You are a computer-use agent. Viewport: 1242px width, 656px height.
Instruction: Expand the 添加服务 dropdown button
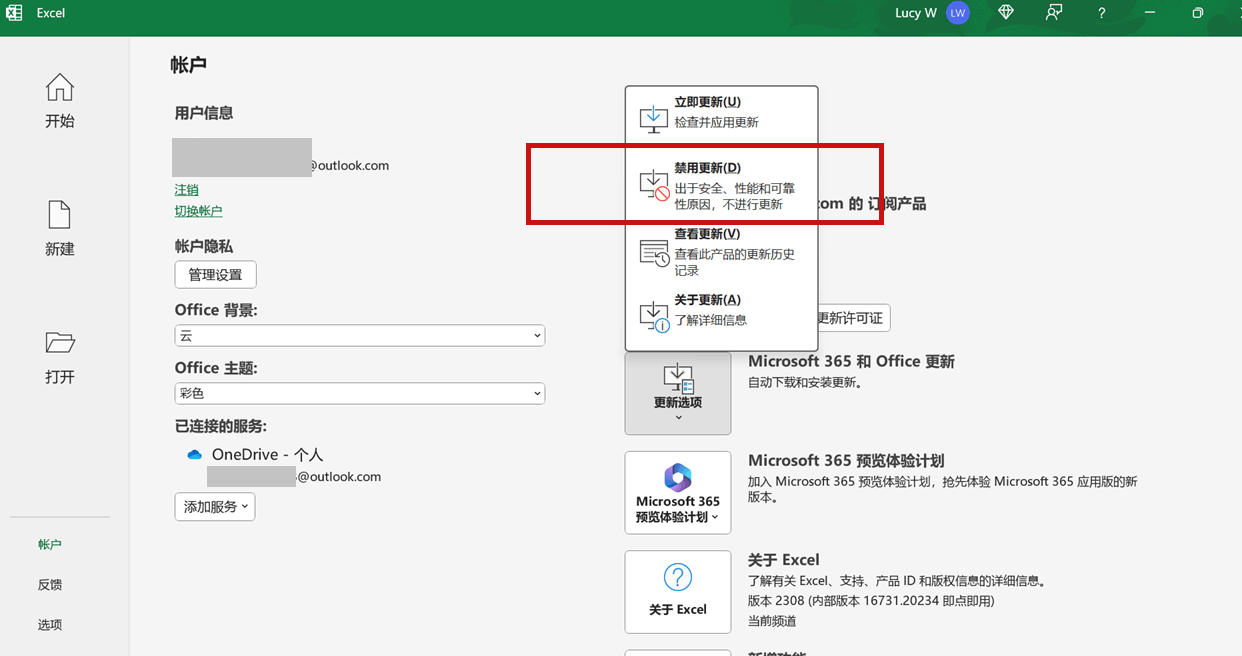(x=215, y=507)
